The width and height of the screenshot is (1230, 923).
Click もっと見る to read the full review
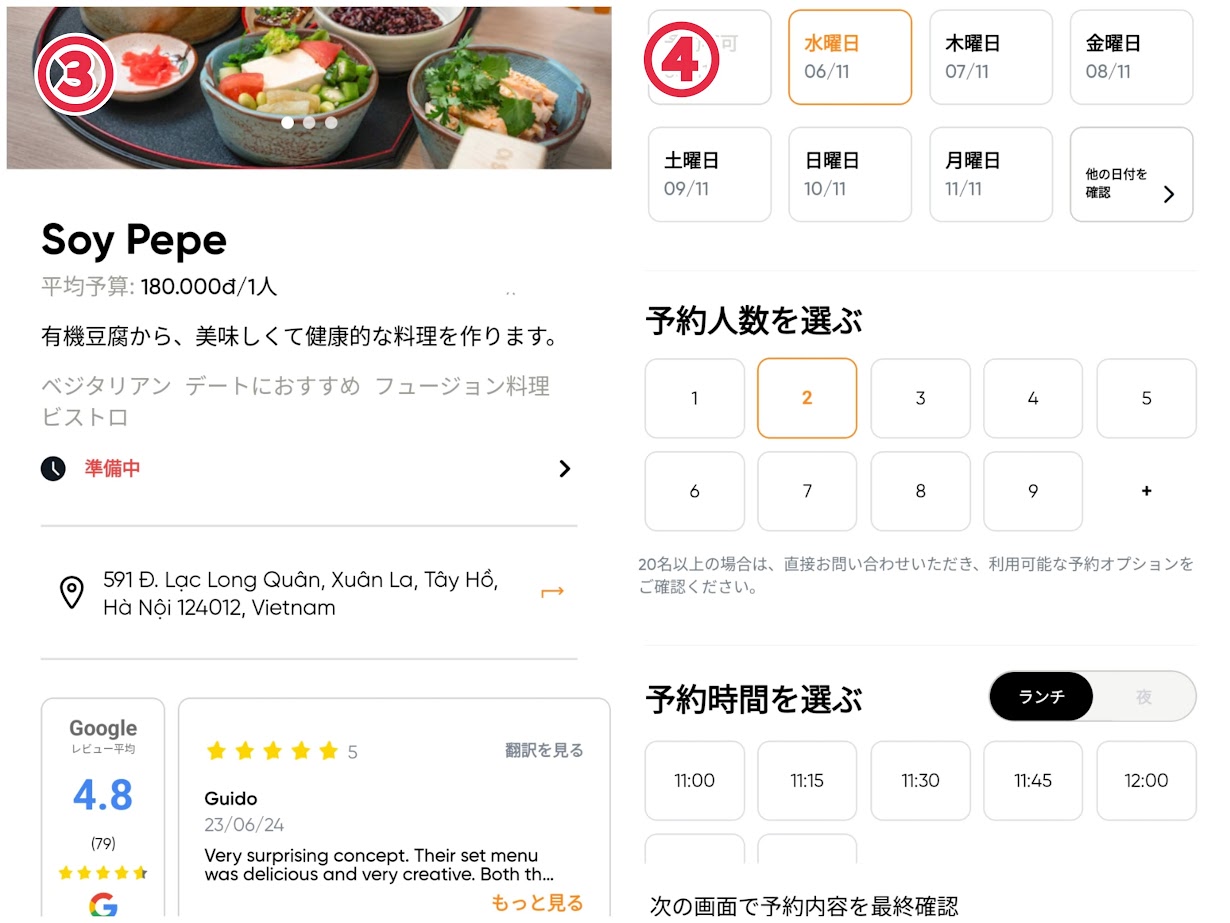536,902
